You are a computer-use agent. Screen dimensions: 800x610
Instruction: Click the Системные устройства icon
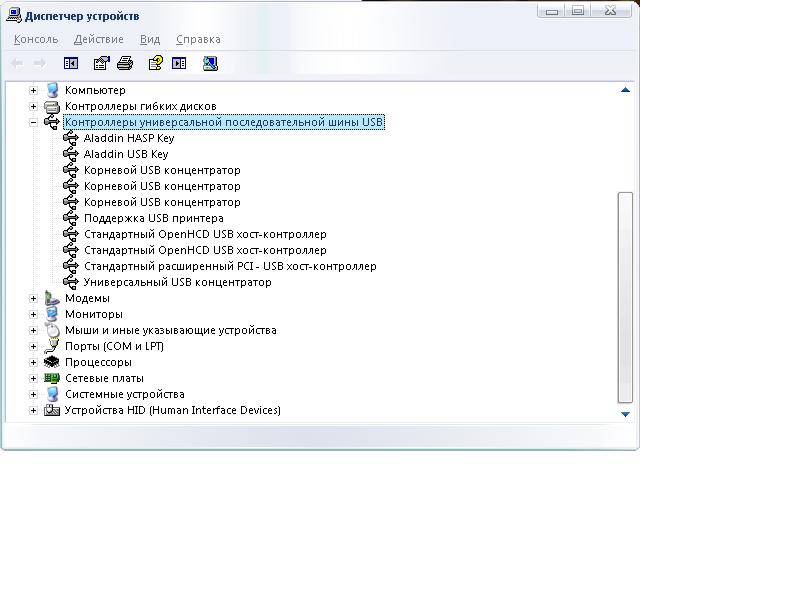pyautogui.click(x=52, y=394)
